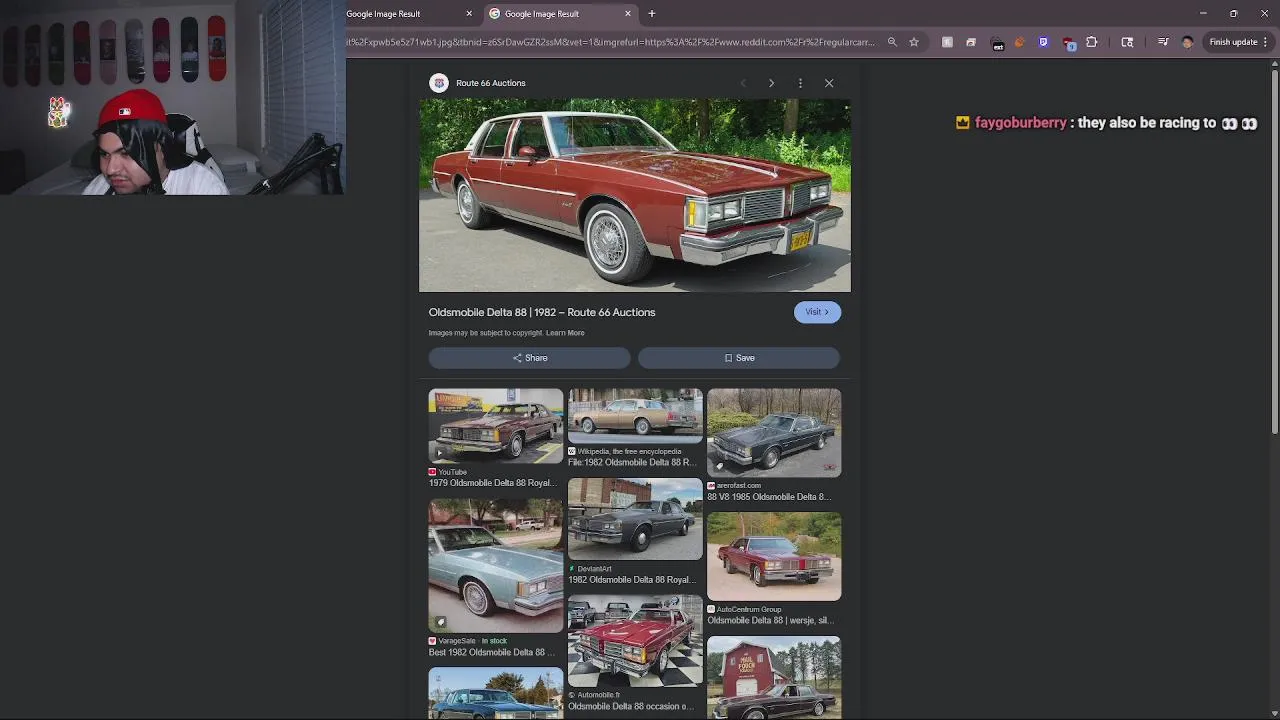Click the stacked-windows extension icon
Screen dimensions: 1280x720
point(971,42)
